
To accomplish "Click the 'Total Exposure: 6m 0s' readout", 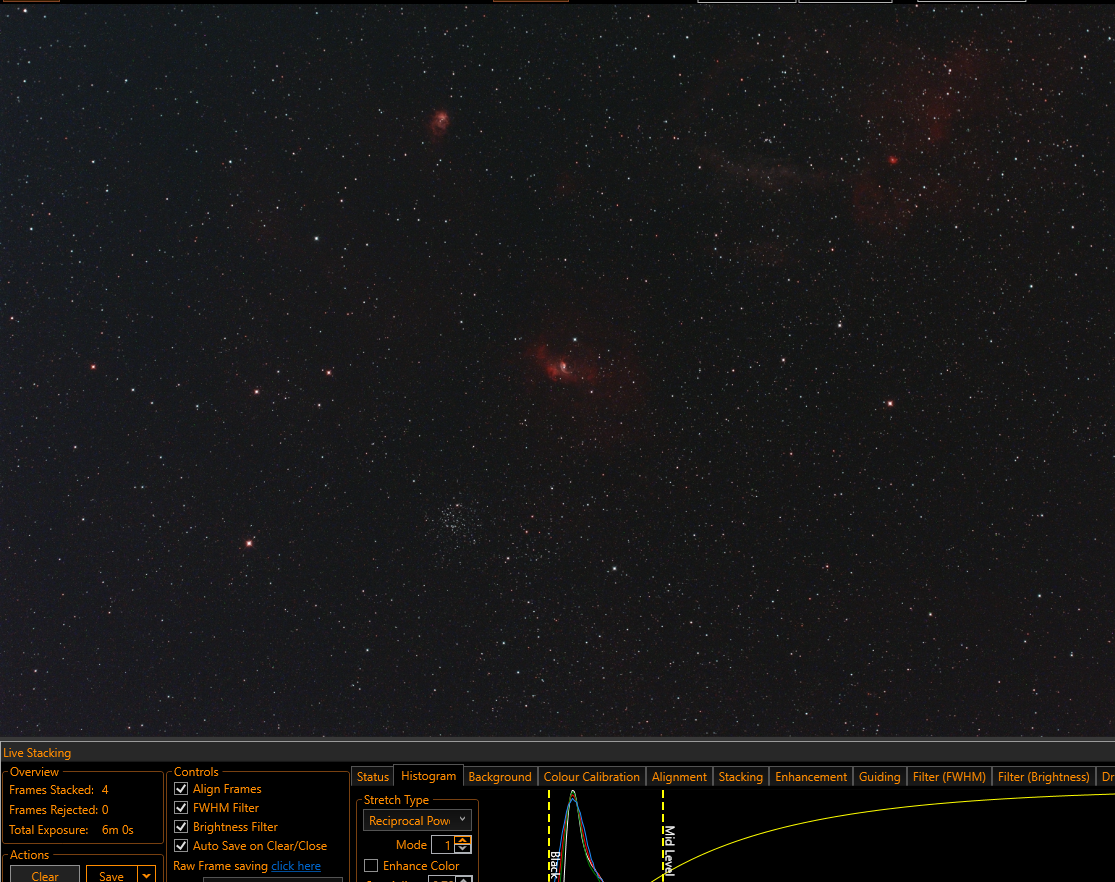I will tap(71, 829).
